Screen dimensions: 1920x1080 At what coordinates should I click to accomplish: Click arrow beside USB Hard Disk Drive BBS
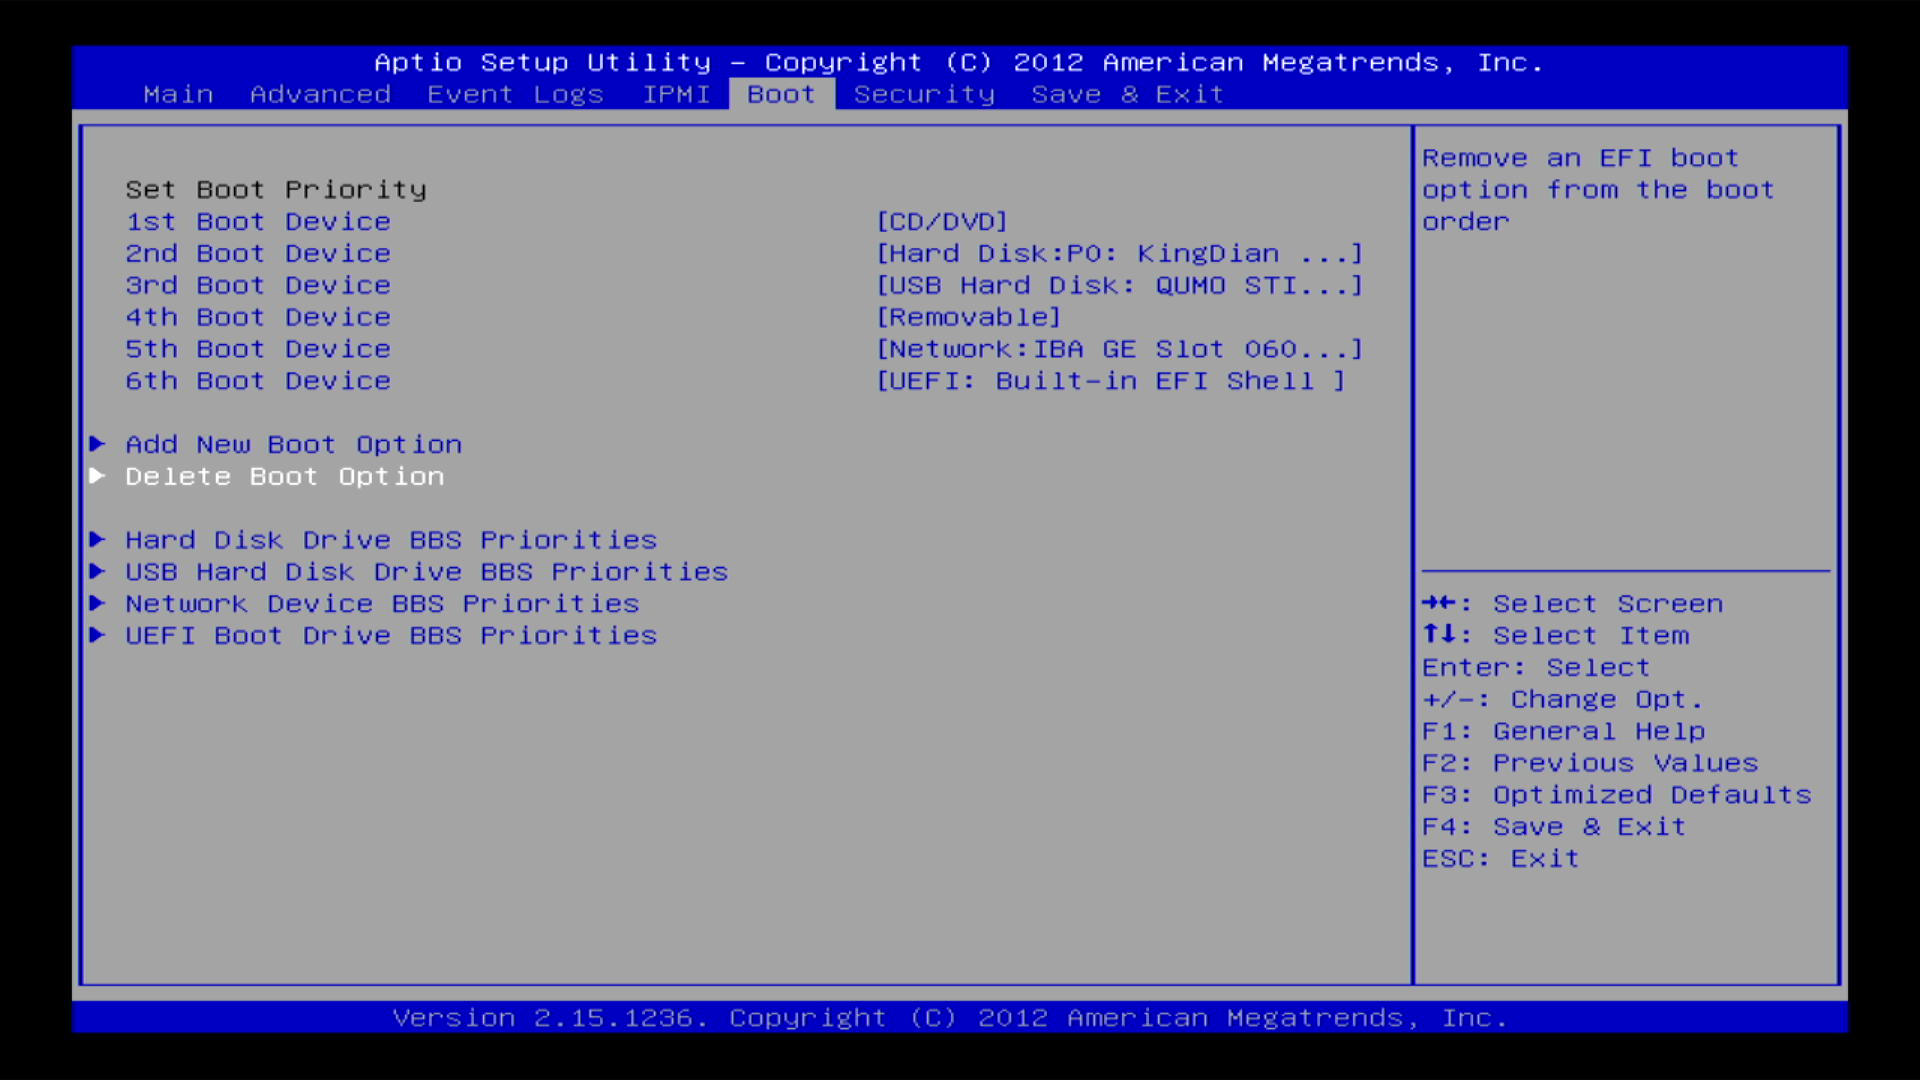click(98, 572)
